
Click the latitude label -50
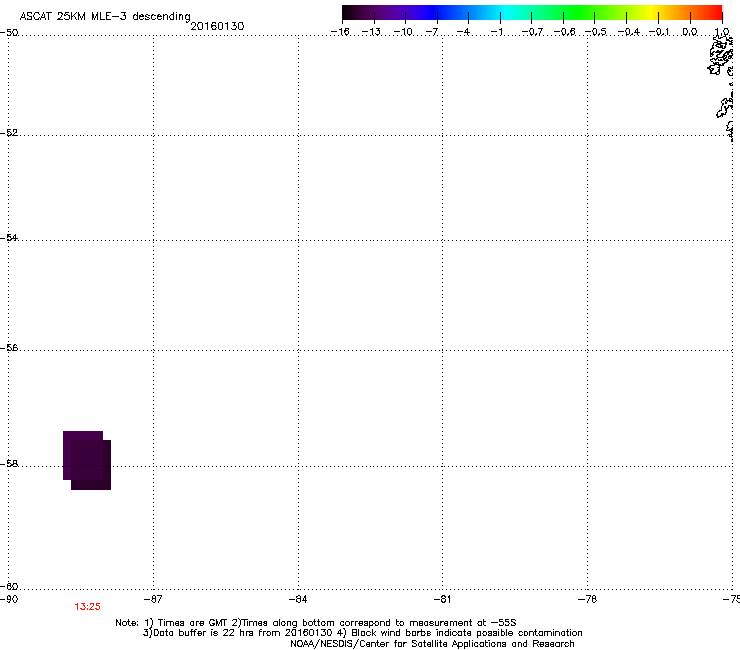coord(9,33)
